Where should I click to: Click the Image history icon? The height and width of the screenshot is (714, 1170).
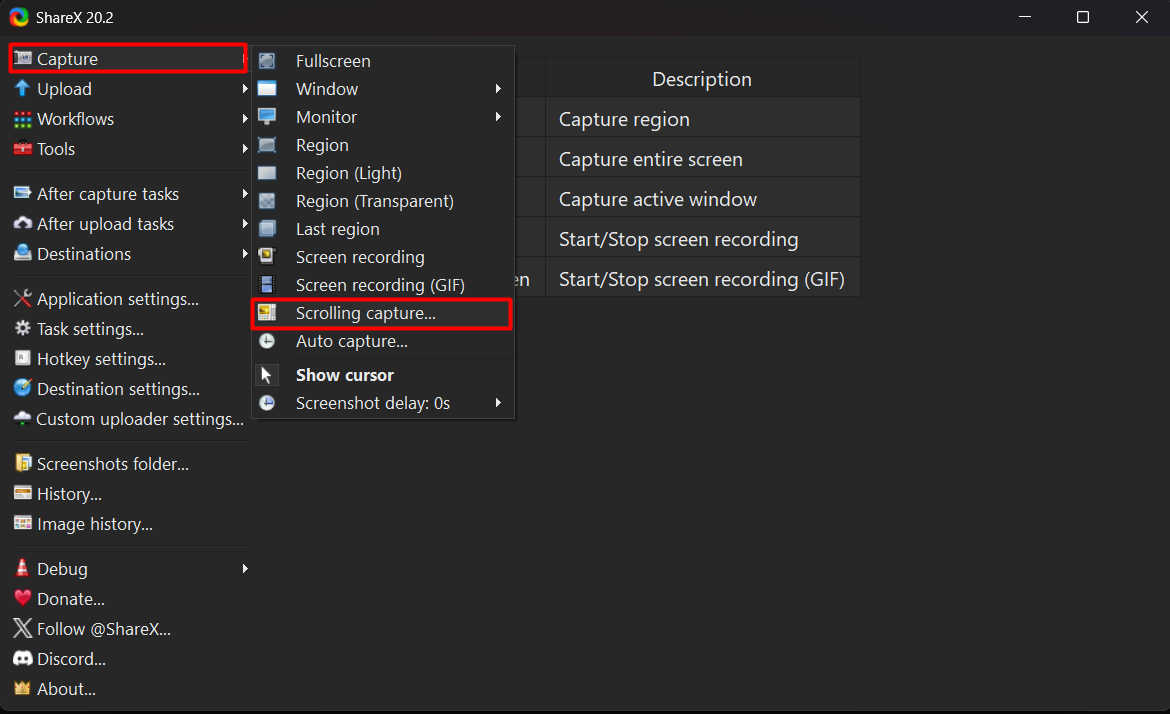(22, 523)
